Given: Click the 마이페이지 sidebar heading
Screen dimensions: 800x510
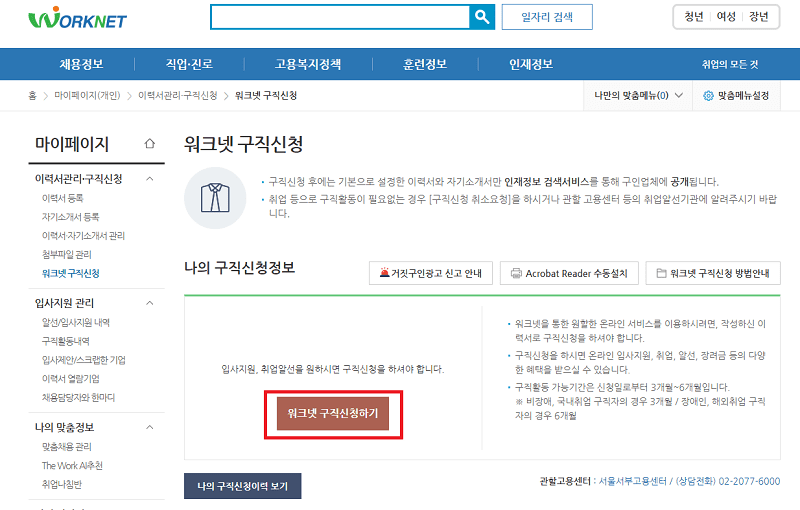Looking at the screenshot, I should point(71,144).
